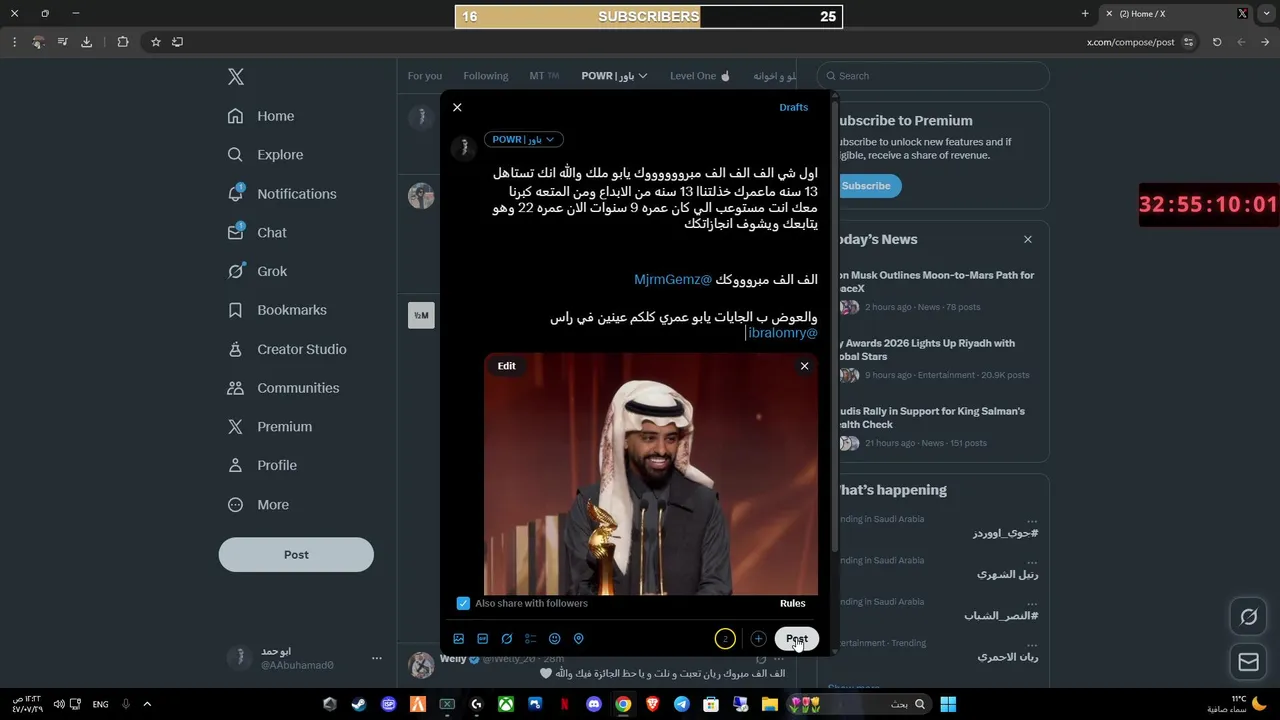Click the floating messages envelope button
This screenshot has height=720, width=1280.
tap(1248, 662)
